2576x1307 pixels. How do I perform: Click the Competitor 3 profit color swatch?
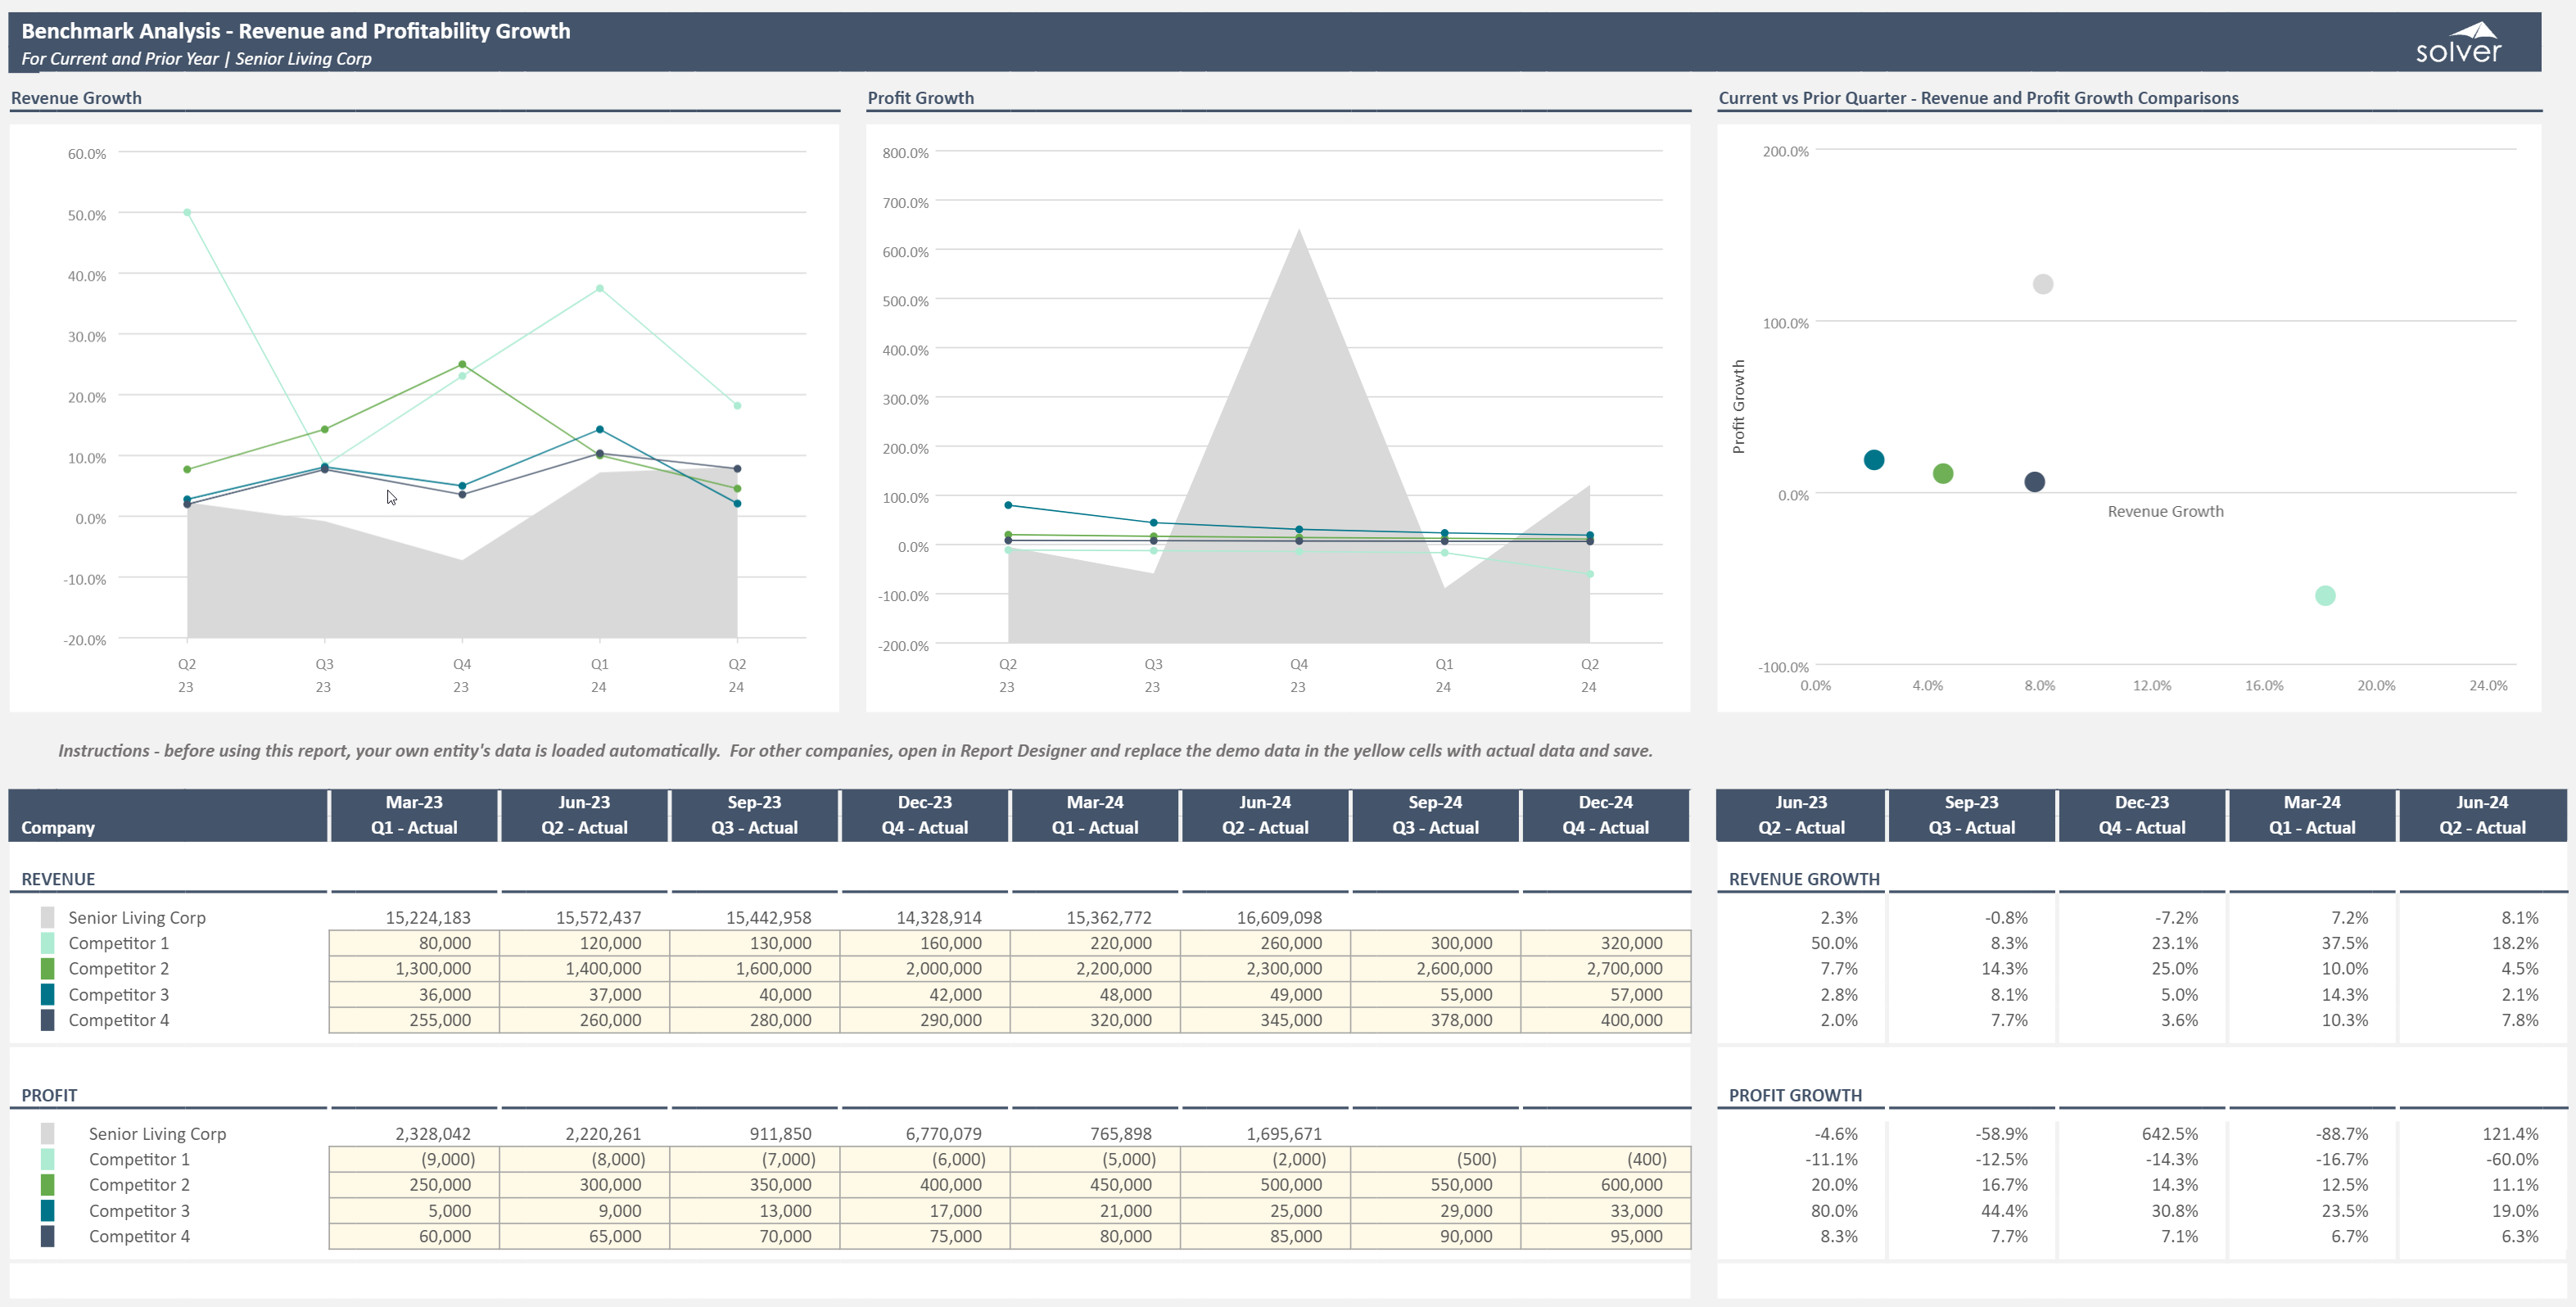click(47, 1210)
